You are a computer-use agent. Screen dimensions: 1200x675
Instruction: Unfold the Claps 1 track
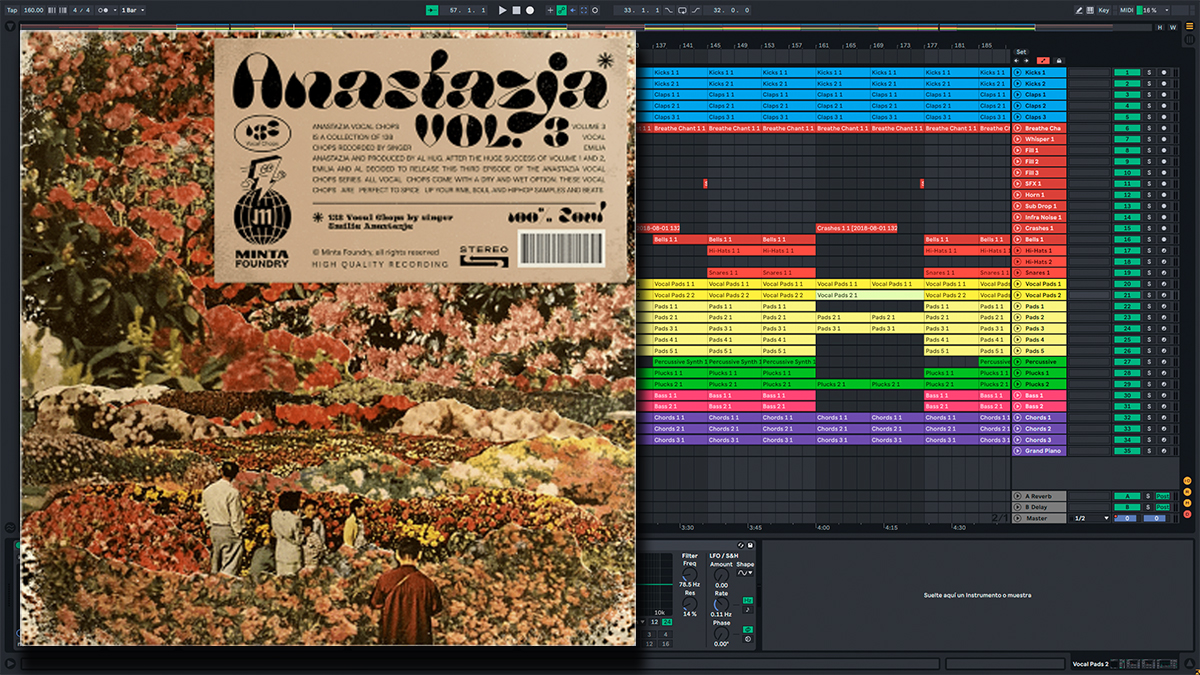tap(1018, 95)
